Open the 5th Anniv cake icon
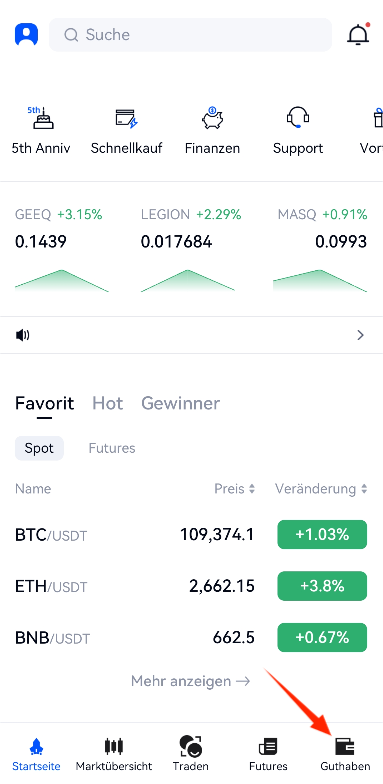The width and height of the screenshot is (383, 784). [x=41, y=118]
